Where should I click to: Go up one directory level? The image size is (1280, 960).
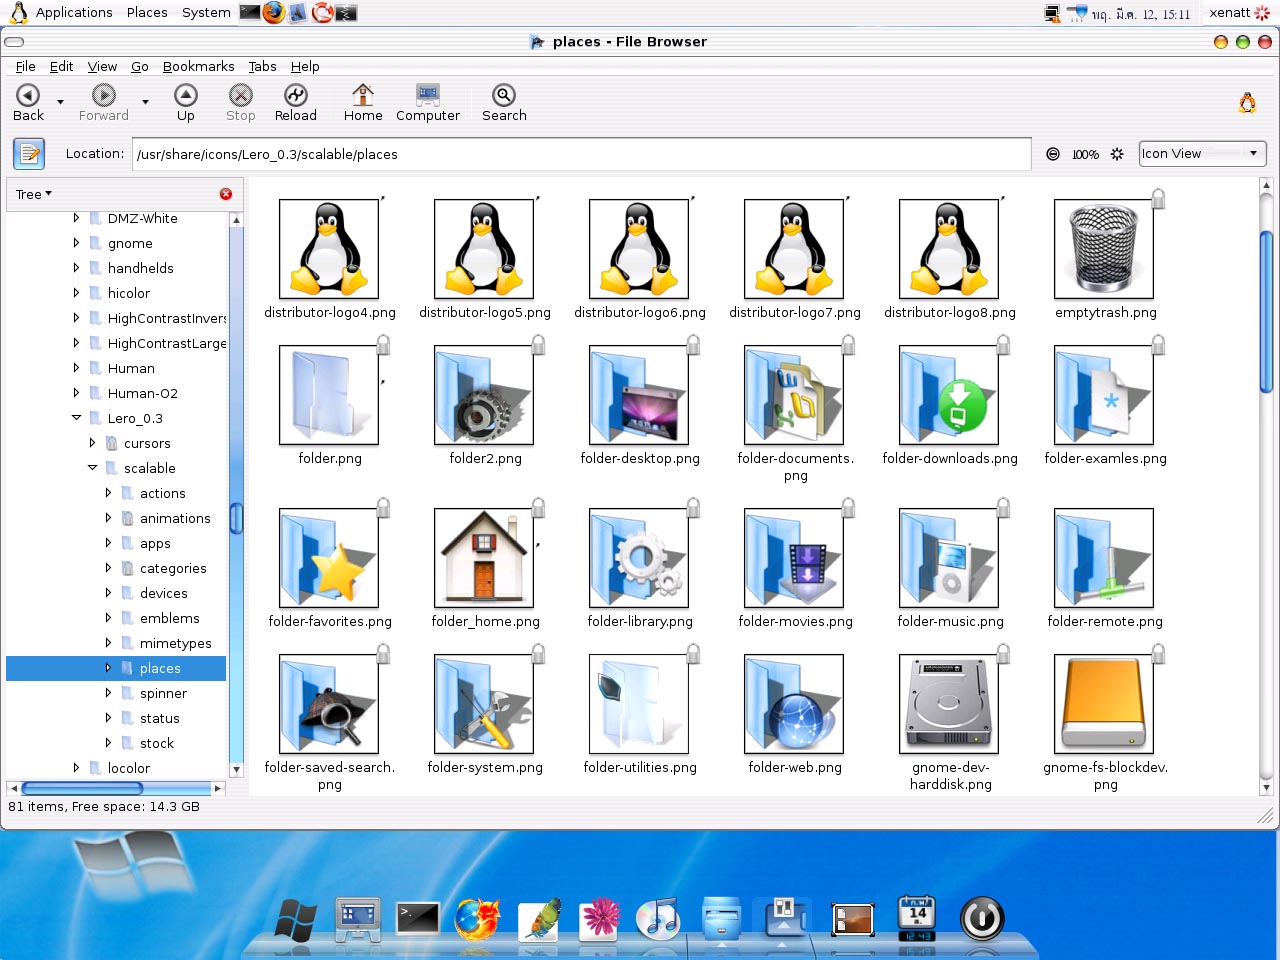186,103
